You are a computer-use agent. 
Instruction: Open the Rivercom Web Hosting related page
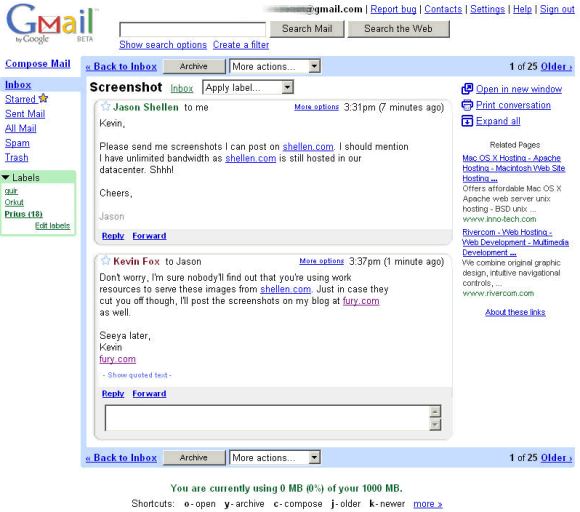tap(515, 242)
